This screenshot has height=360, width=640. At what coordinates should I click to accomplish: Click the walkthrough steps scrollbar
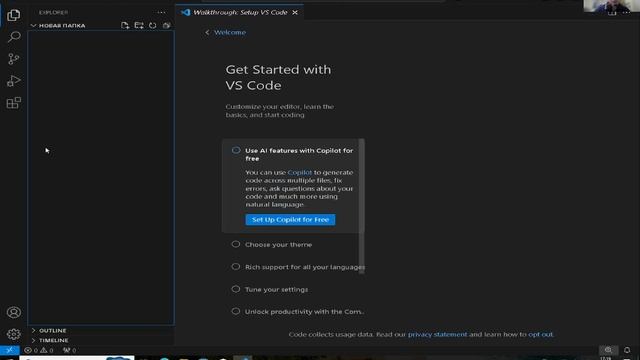(x=362, y=206)
